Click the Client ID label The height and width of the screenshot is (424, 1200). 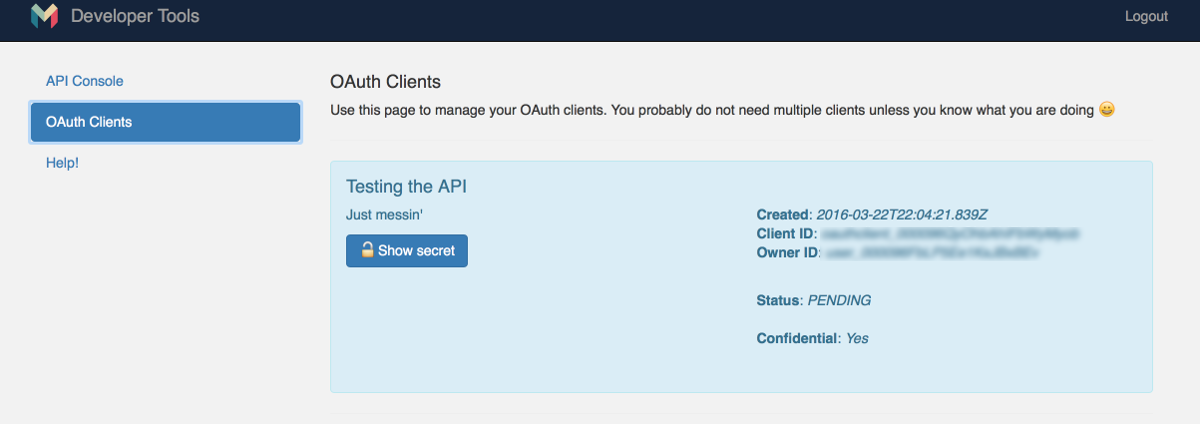[x=786, y=233]
